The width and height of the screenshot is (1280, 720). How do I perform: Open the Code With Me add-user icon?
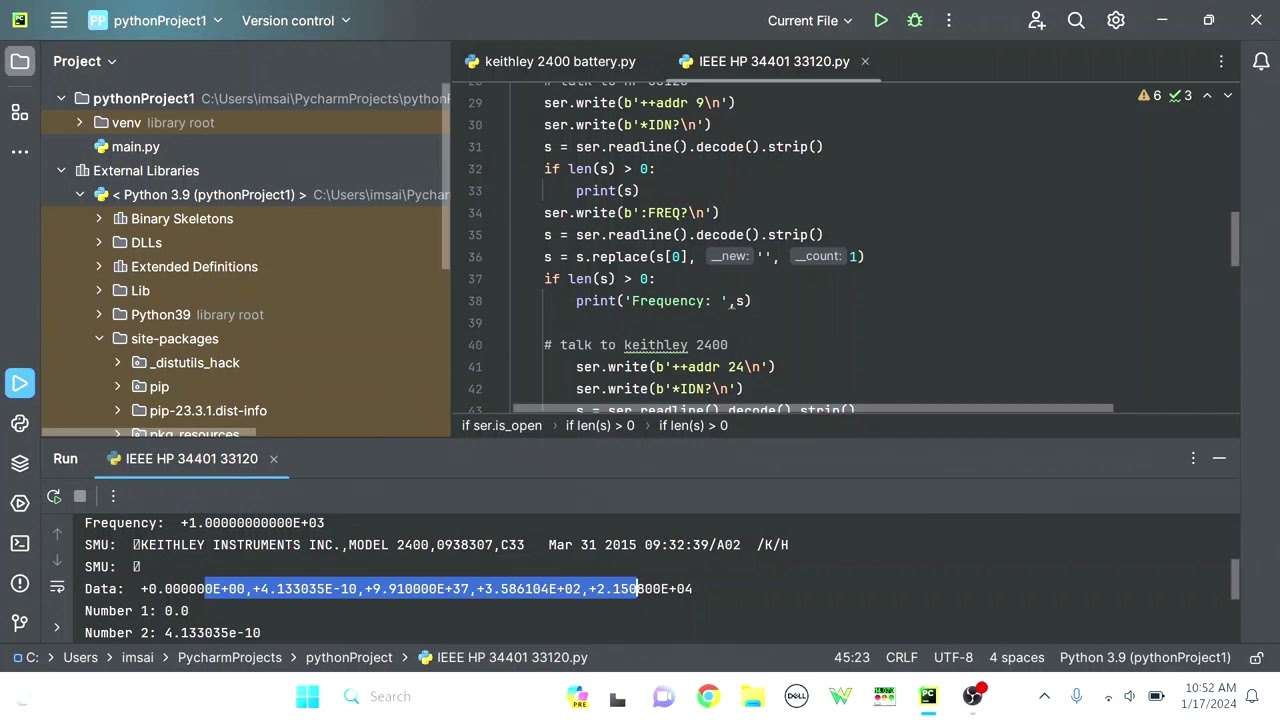1036,20
